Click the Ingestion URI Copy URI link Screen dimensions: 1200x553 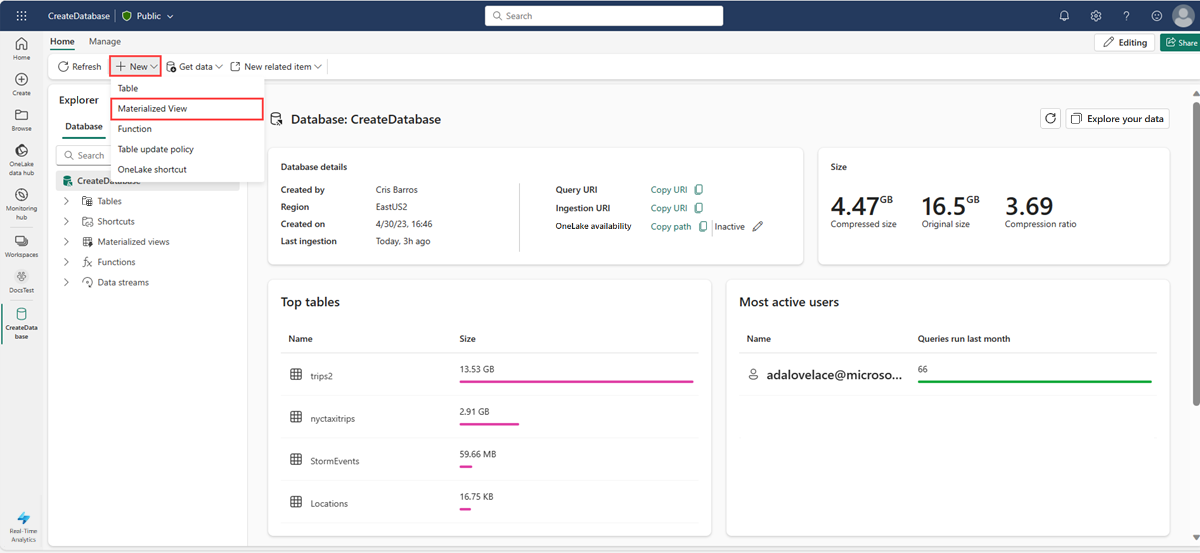click(x=668, y=208)
